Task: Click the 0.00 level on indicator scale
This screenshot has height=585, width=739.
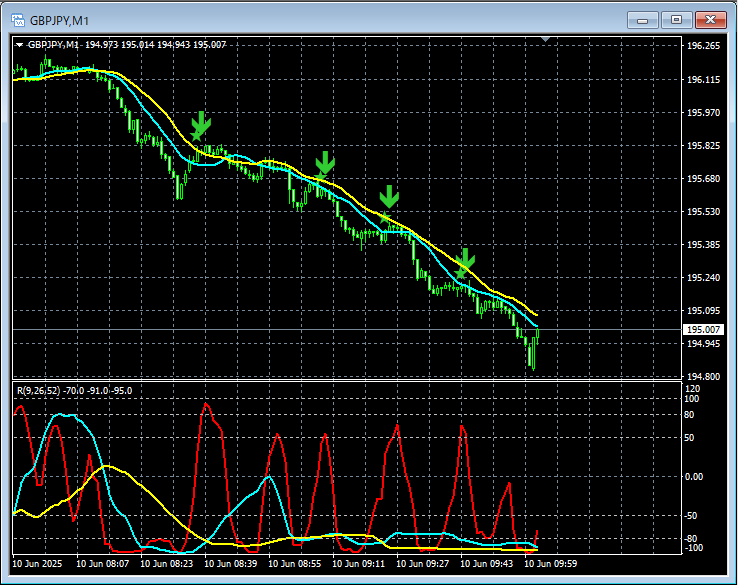Action: [693, 476]
